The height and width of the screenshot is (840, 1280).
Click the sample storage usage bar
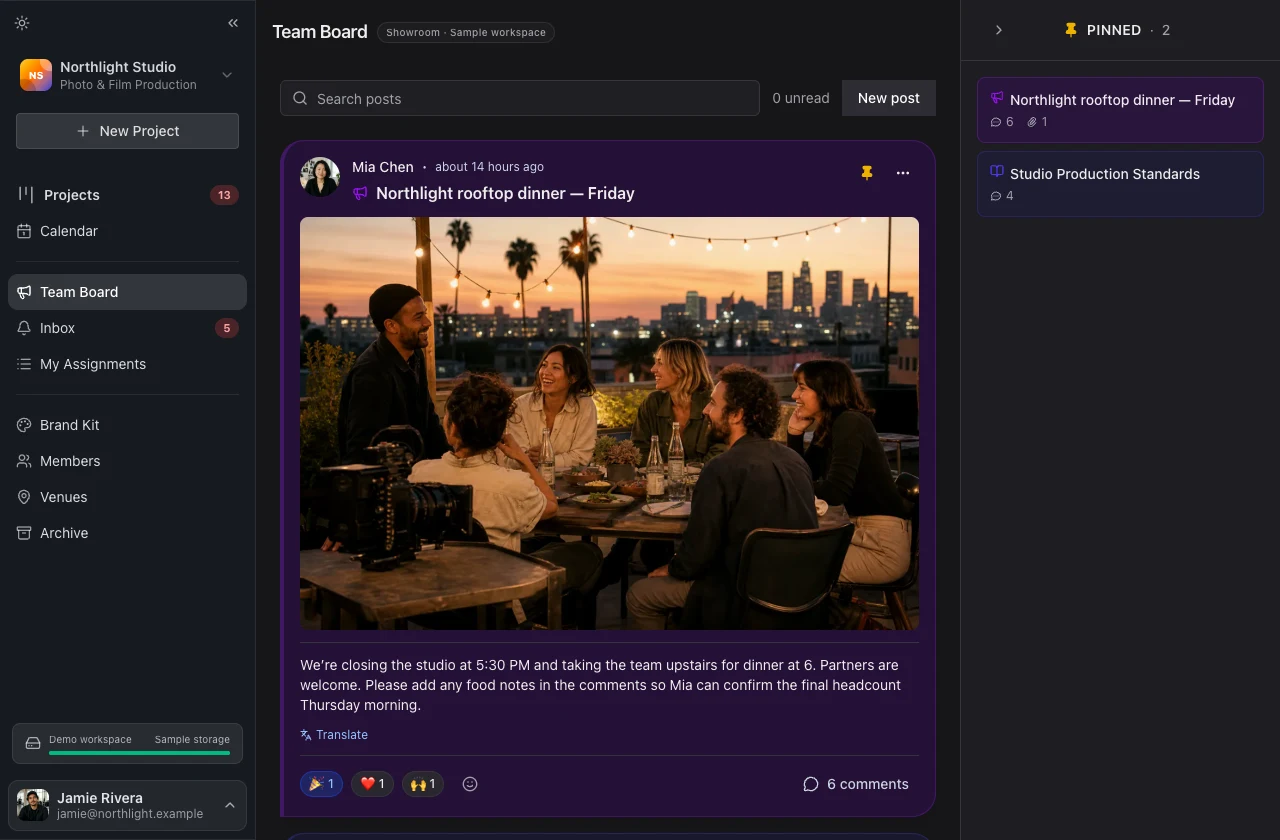pos(139,753)
